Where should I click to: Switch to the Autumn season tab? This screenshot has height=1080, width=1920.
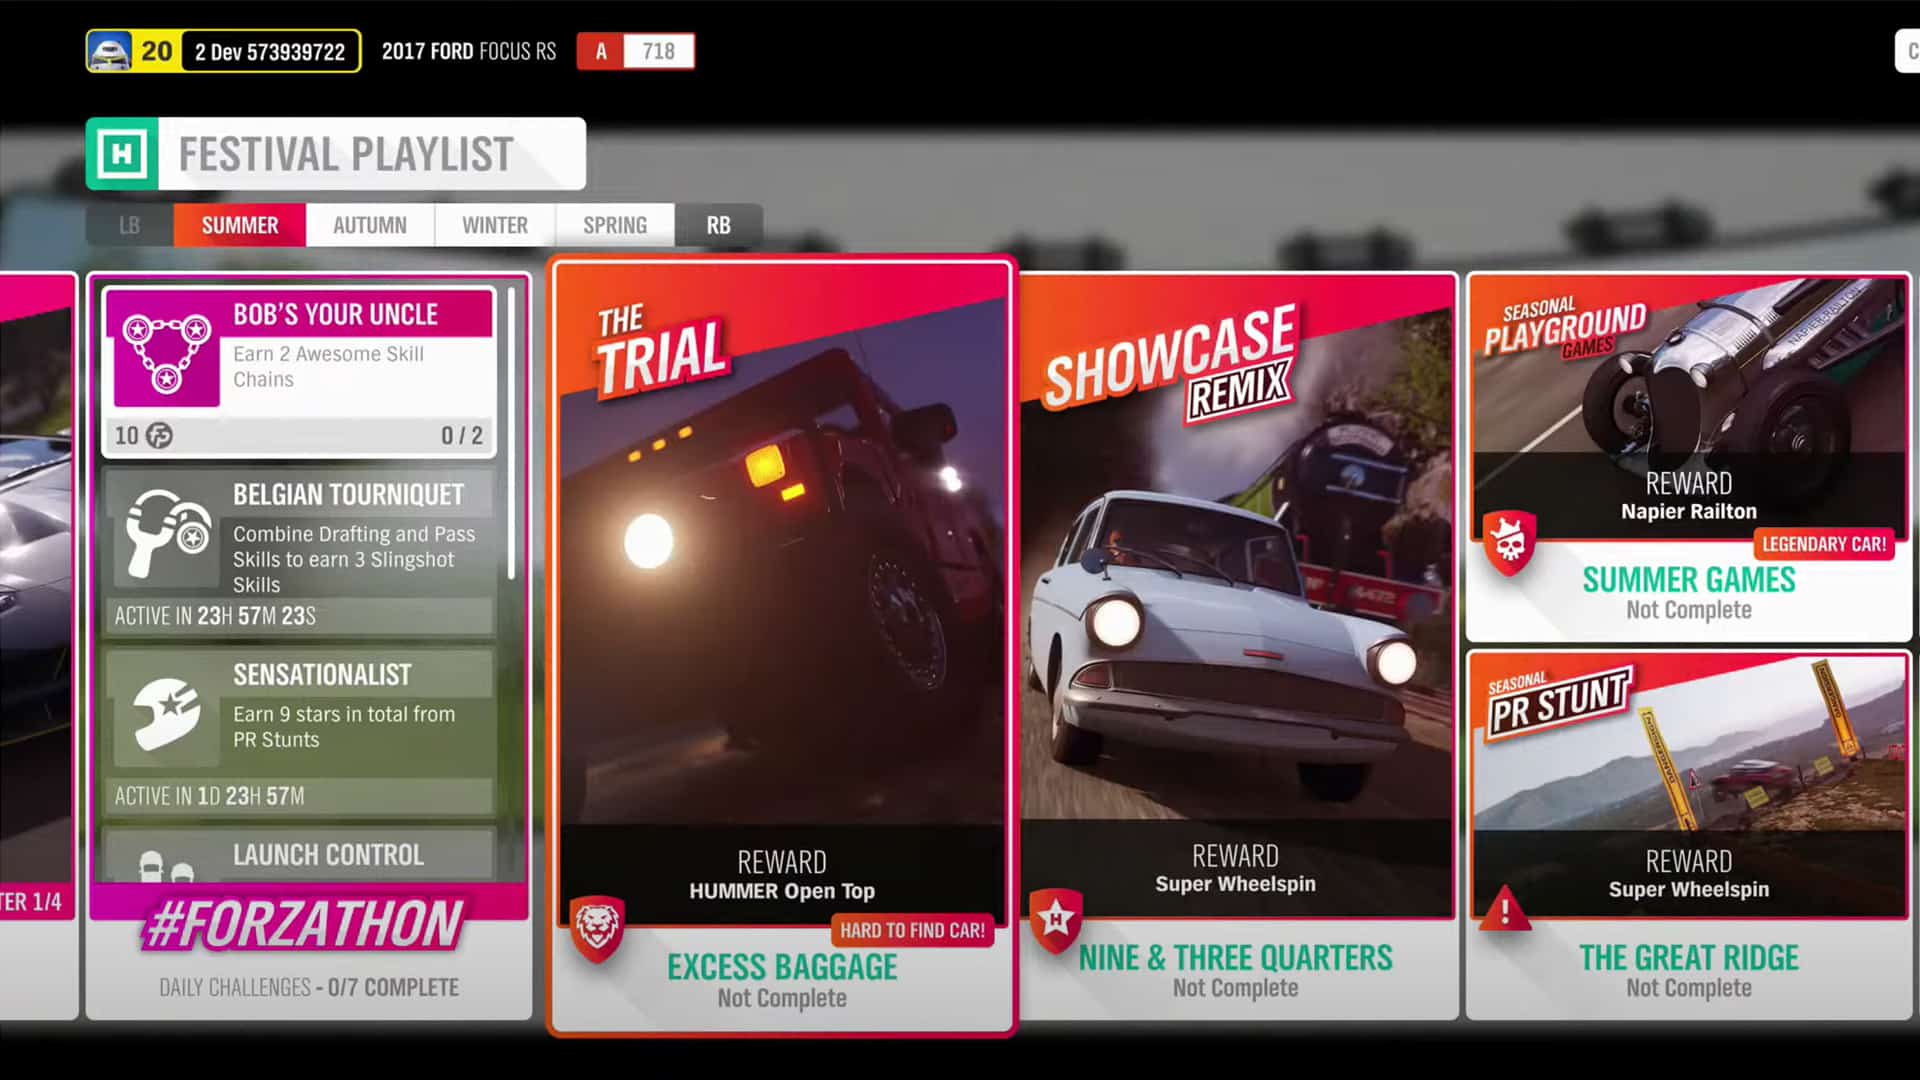click(370, 225)
